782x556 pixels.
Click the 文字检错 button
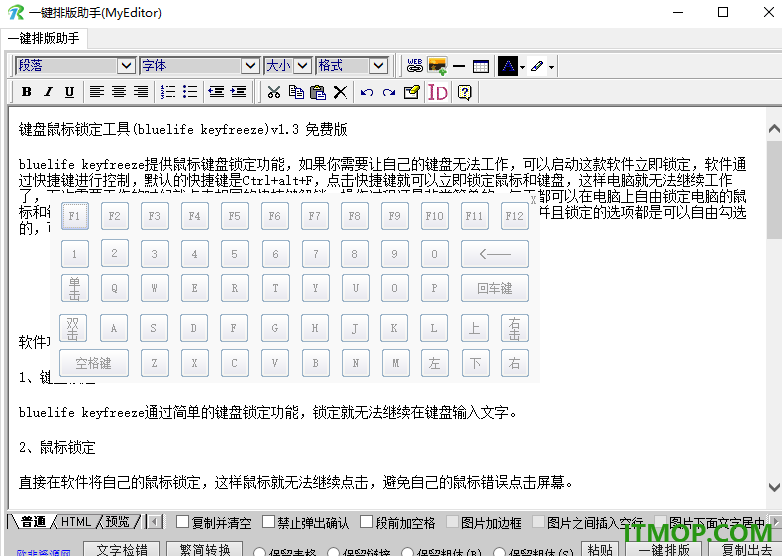pyautogui.click(x=122, y=549)
